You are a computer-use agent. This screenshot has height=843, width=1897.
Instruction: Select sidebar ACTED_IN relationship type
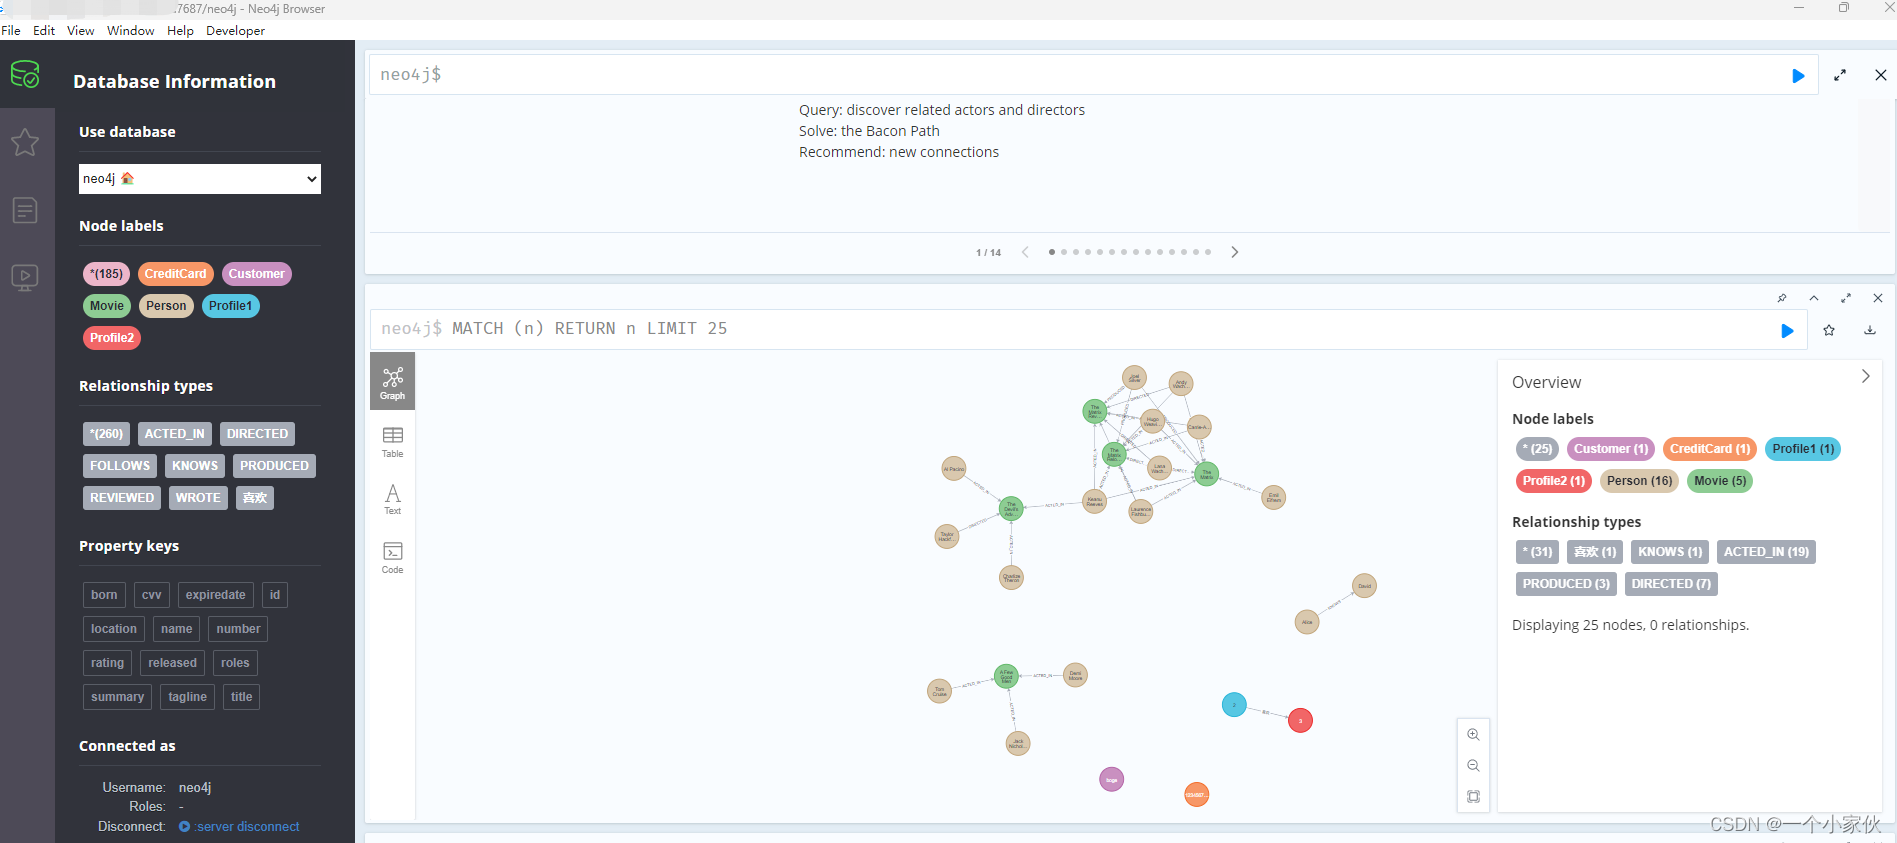tap(174, 434)
